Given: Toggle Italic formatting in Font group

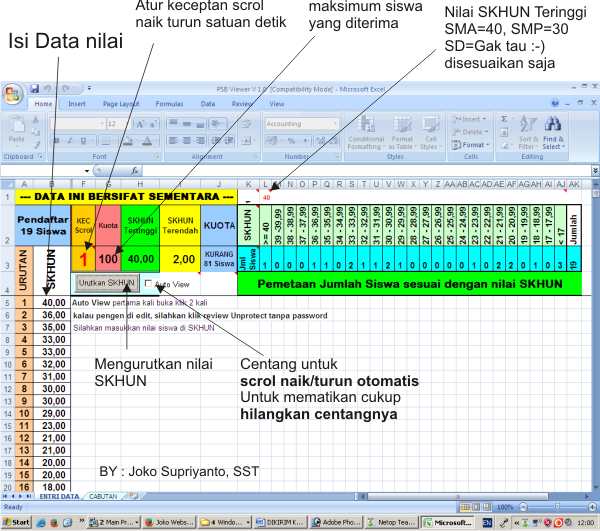Looking at the screenshot, I should [x=70, y=141].
